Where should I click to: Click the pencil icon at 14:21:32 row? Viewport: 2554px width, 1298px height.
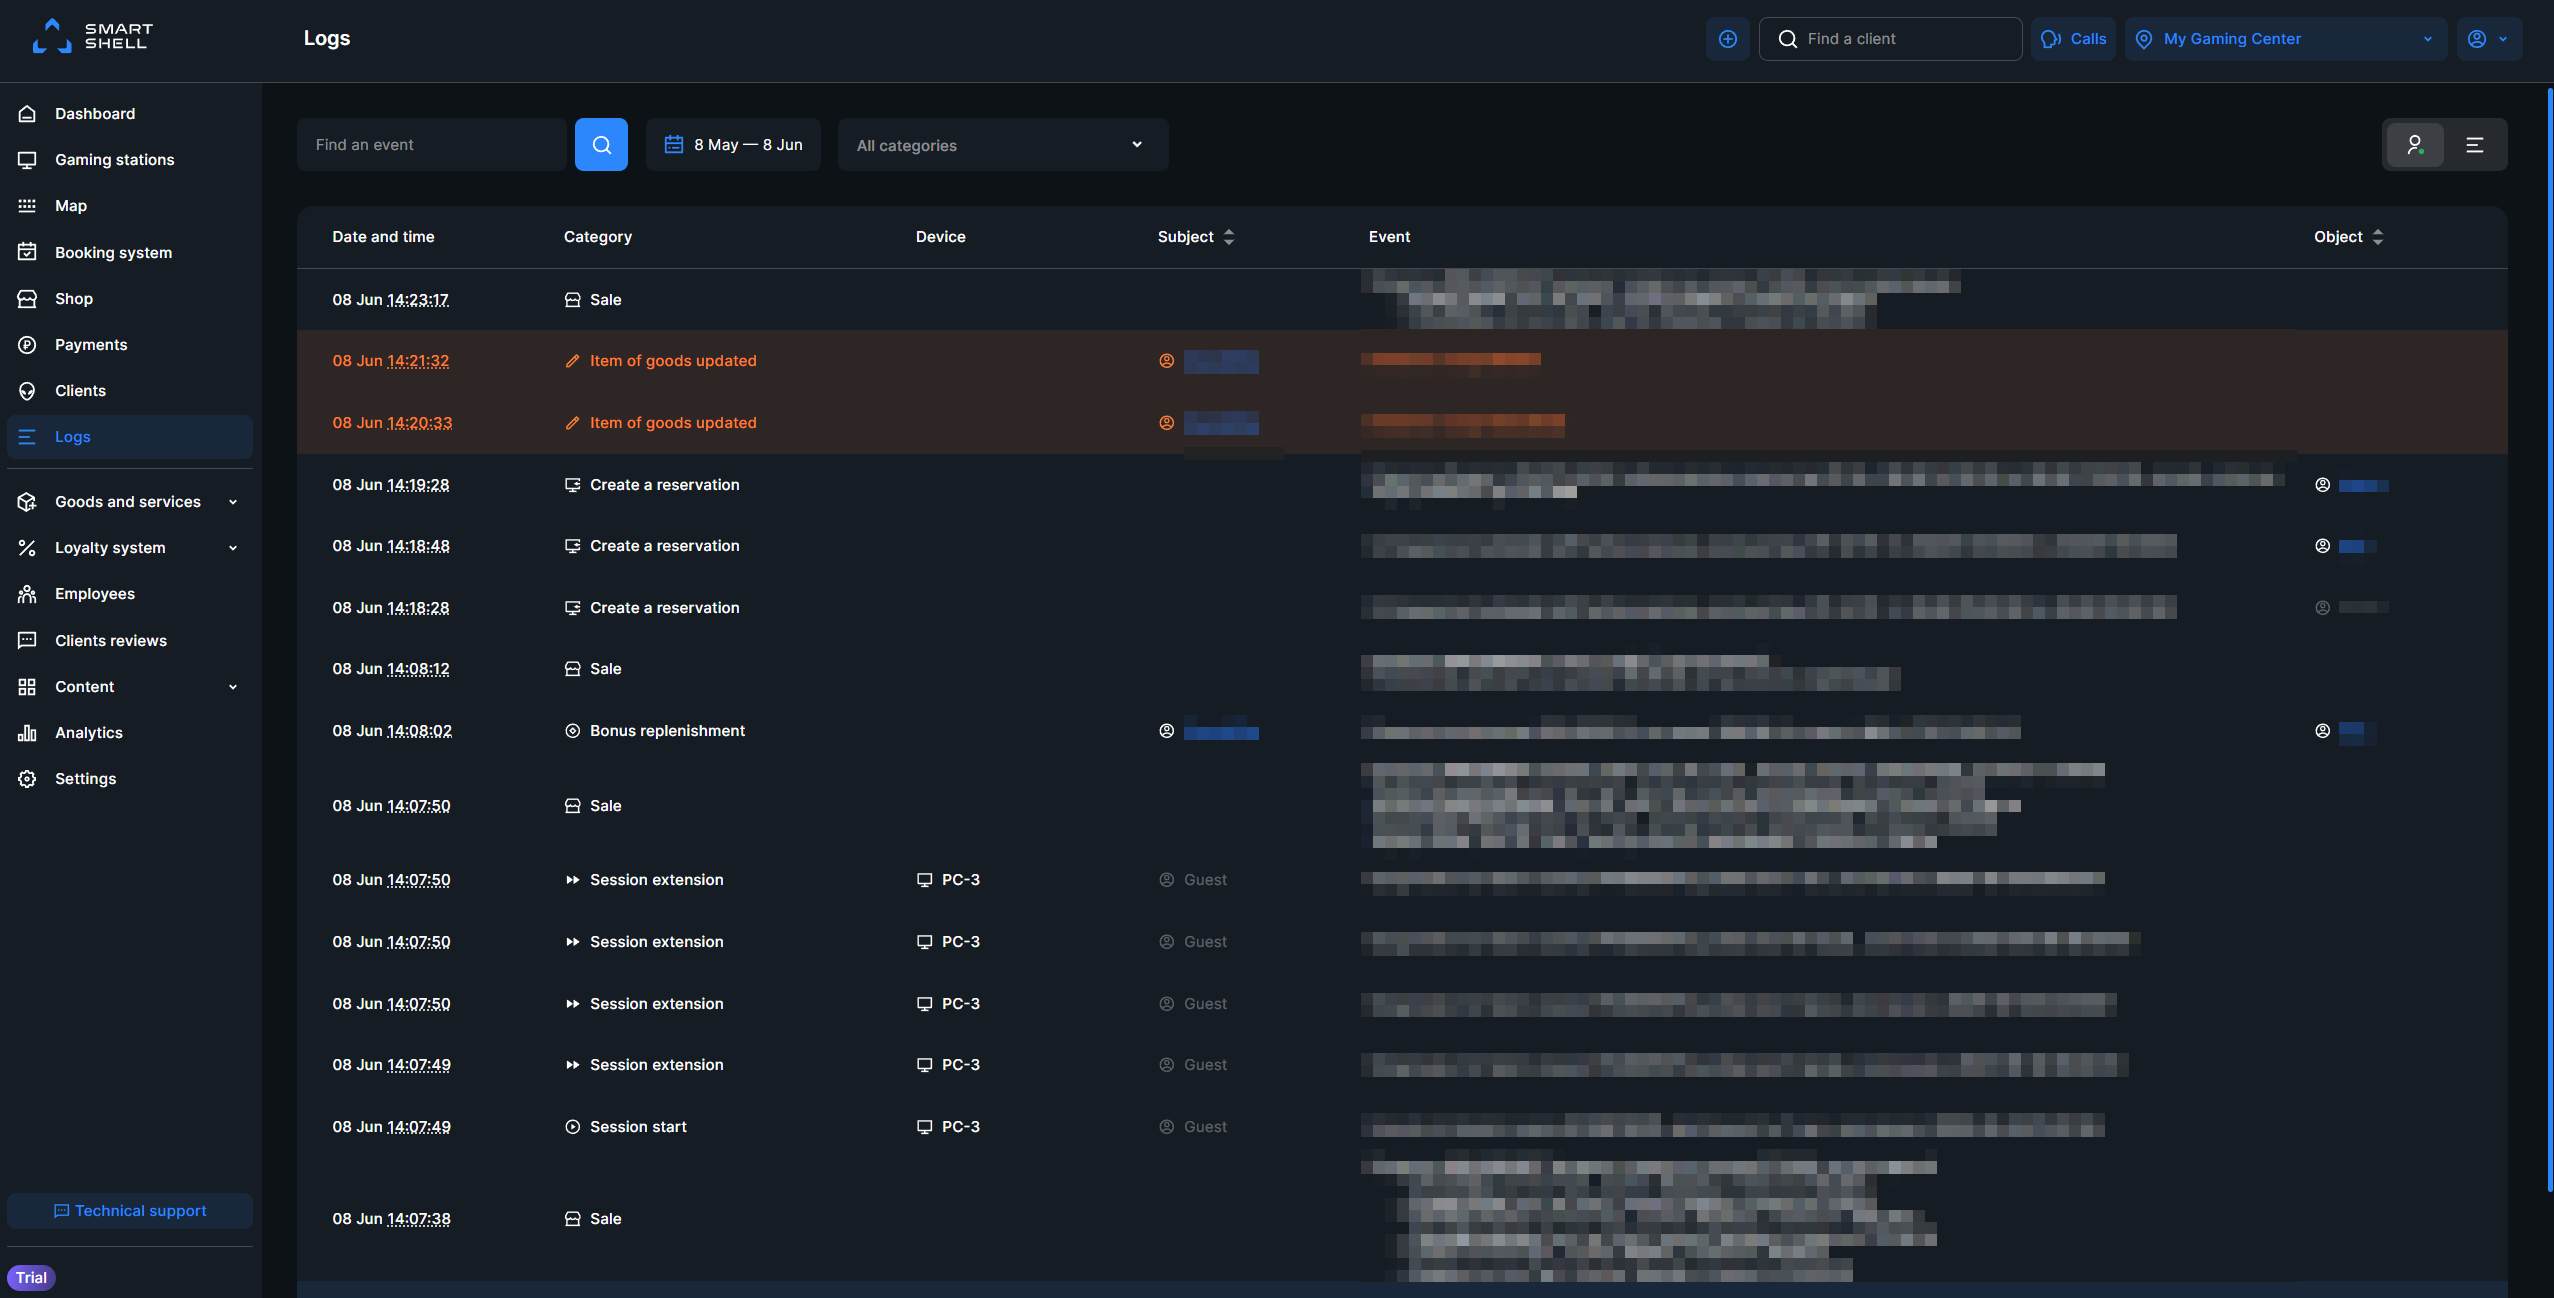click(572, 361)
